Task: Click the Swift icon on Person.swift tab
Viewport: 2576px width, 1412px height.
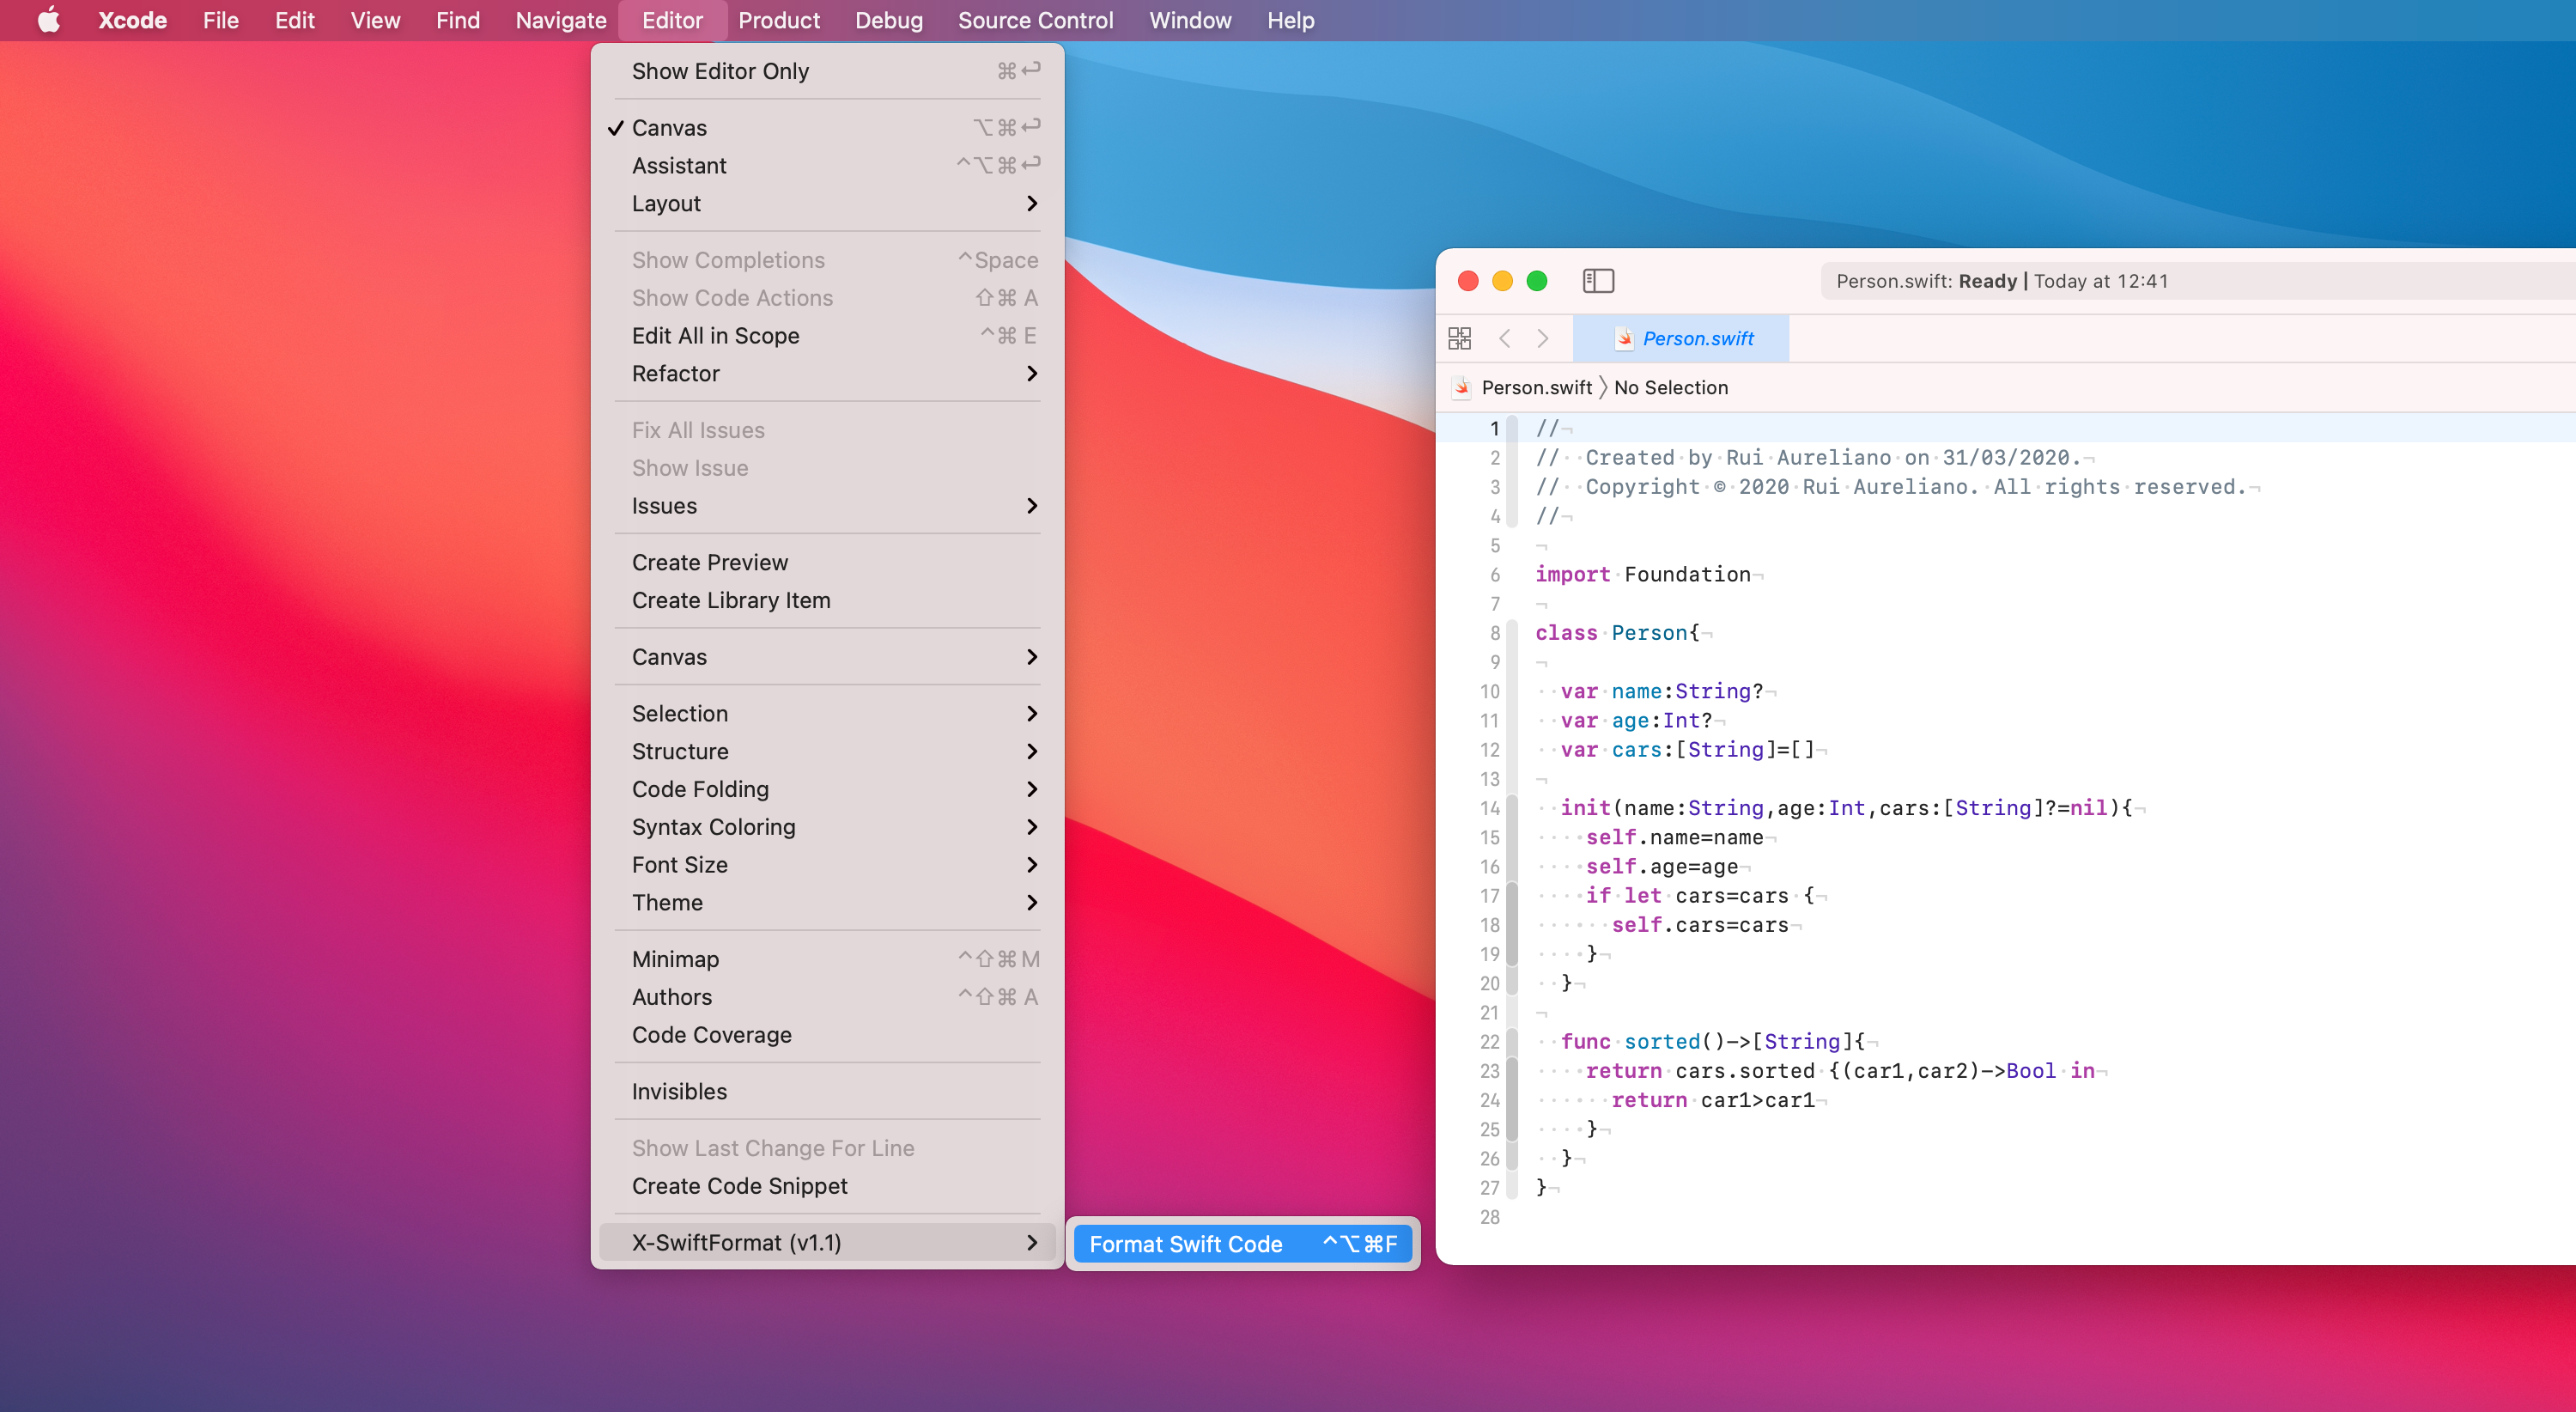Action: (1625, 338)
